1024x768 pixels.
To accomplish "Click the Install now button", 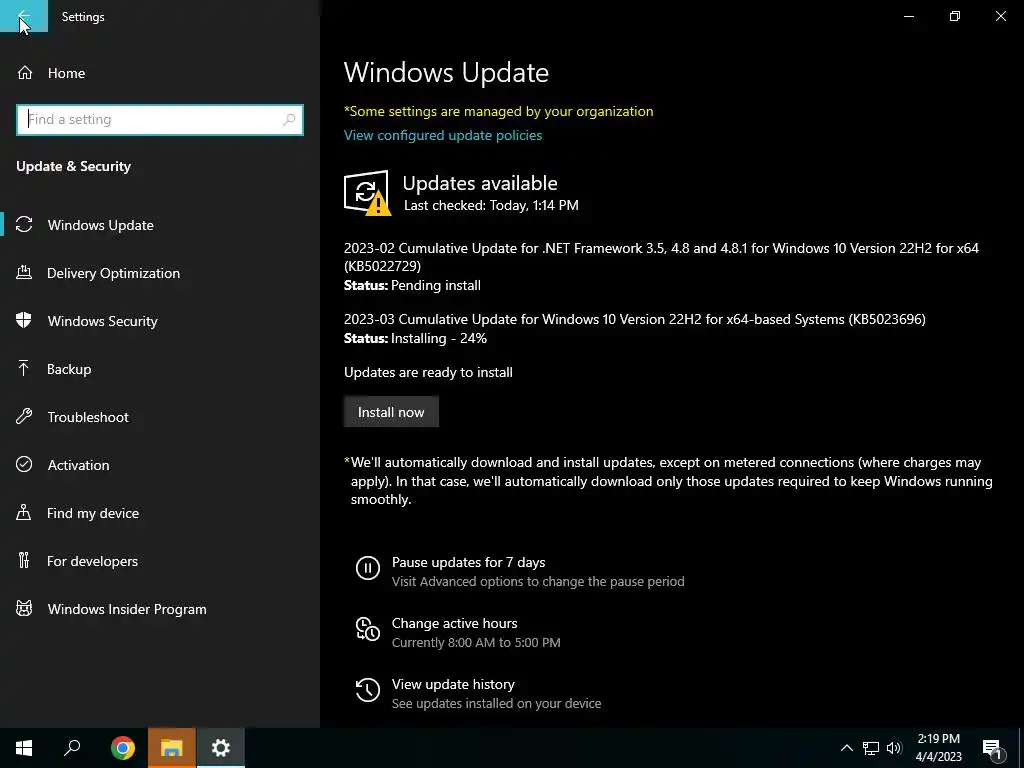I will (391, 412).
